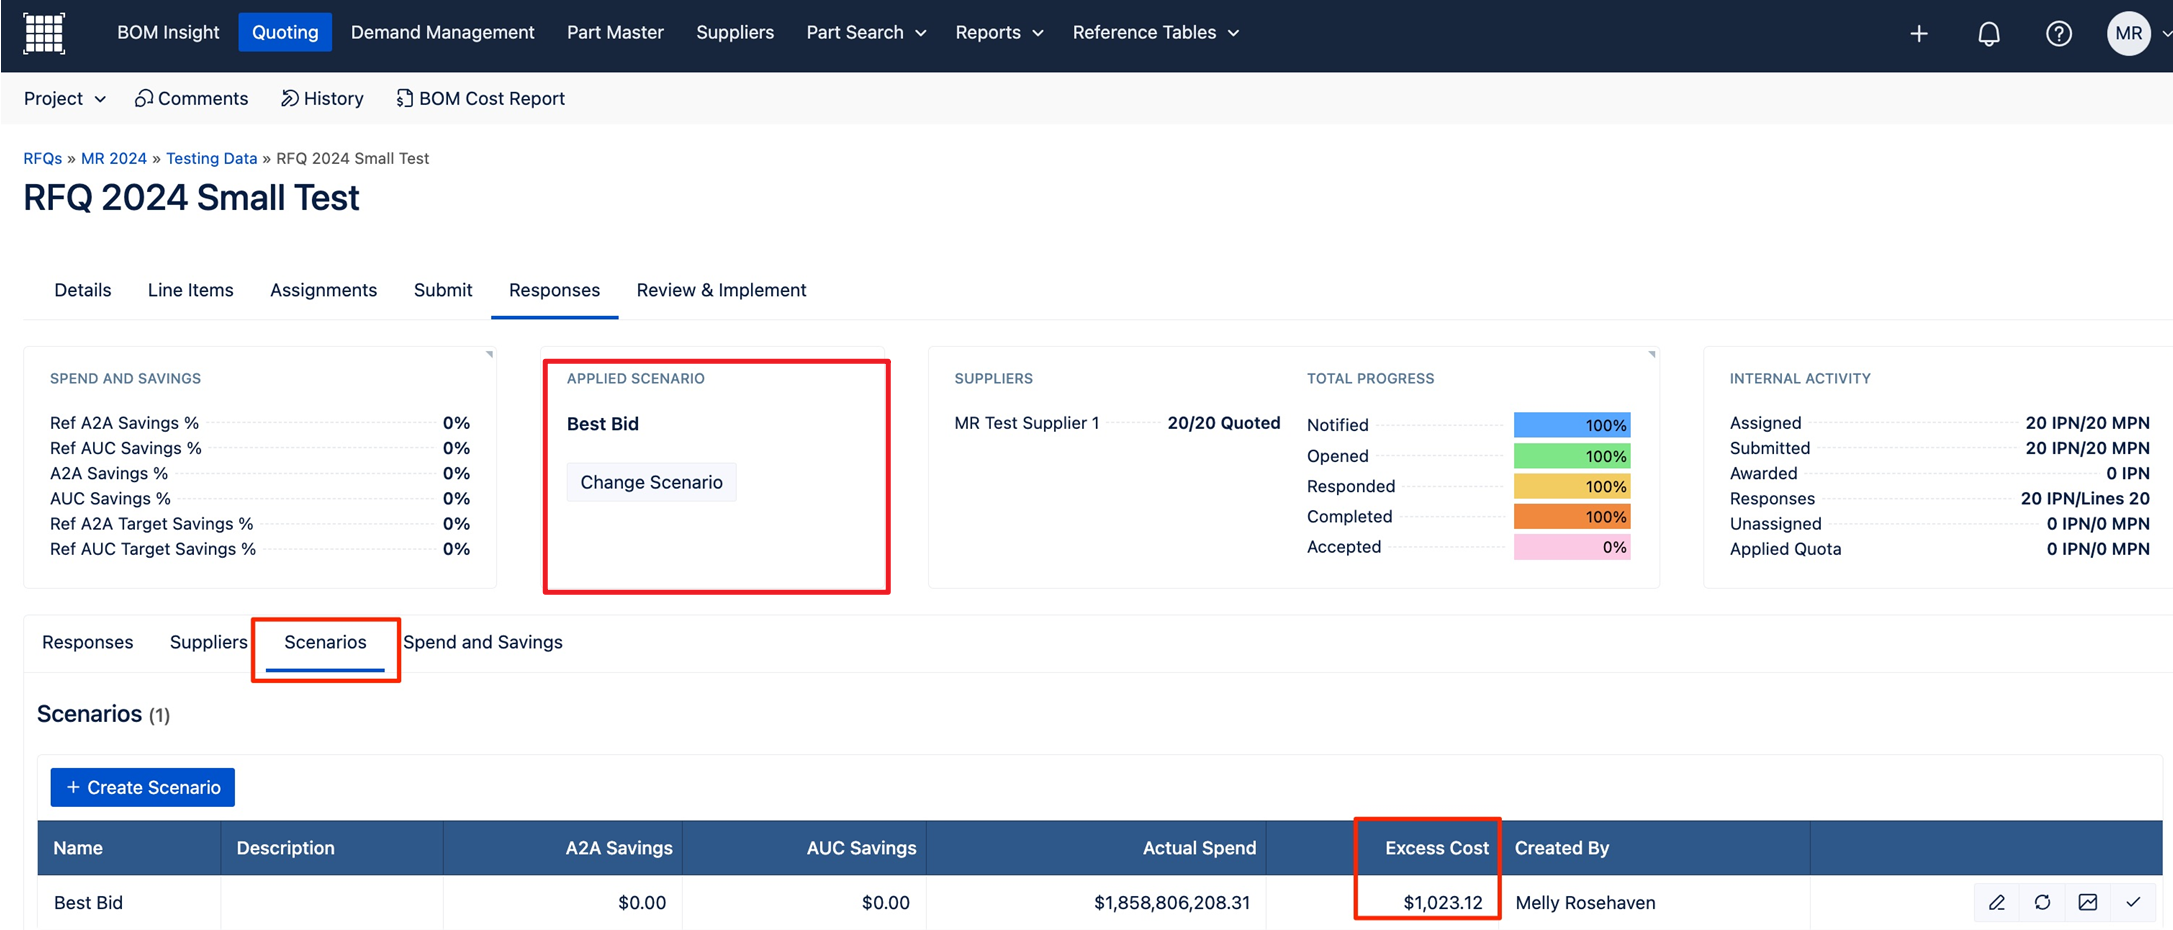Open the Part Search dropdown

click(865, 32)
